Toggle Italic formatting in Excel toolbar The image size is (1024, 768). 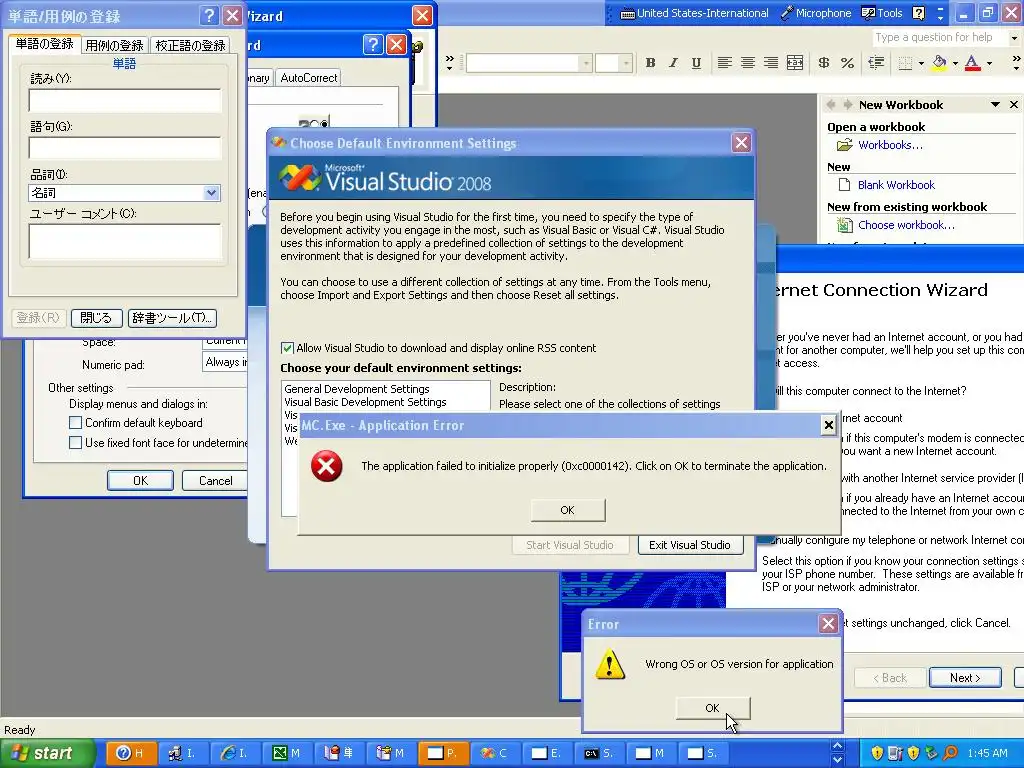[x=673, y=63]
